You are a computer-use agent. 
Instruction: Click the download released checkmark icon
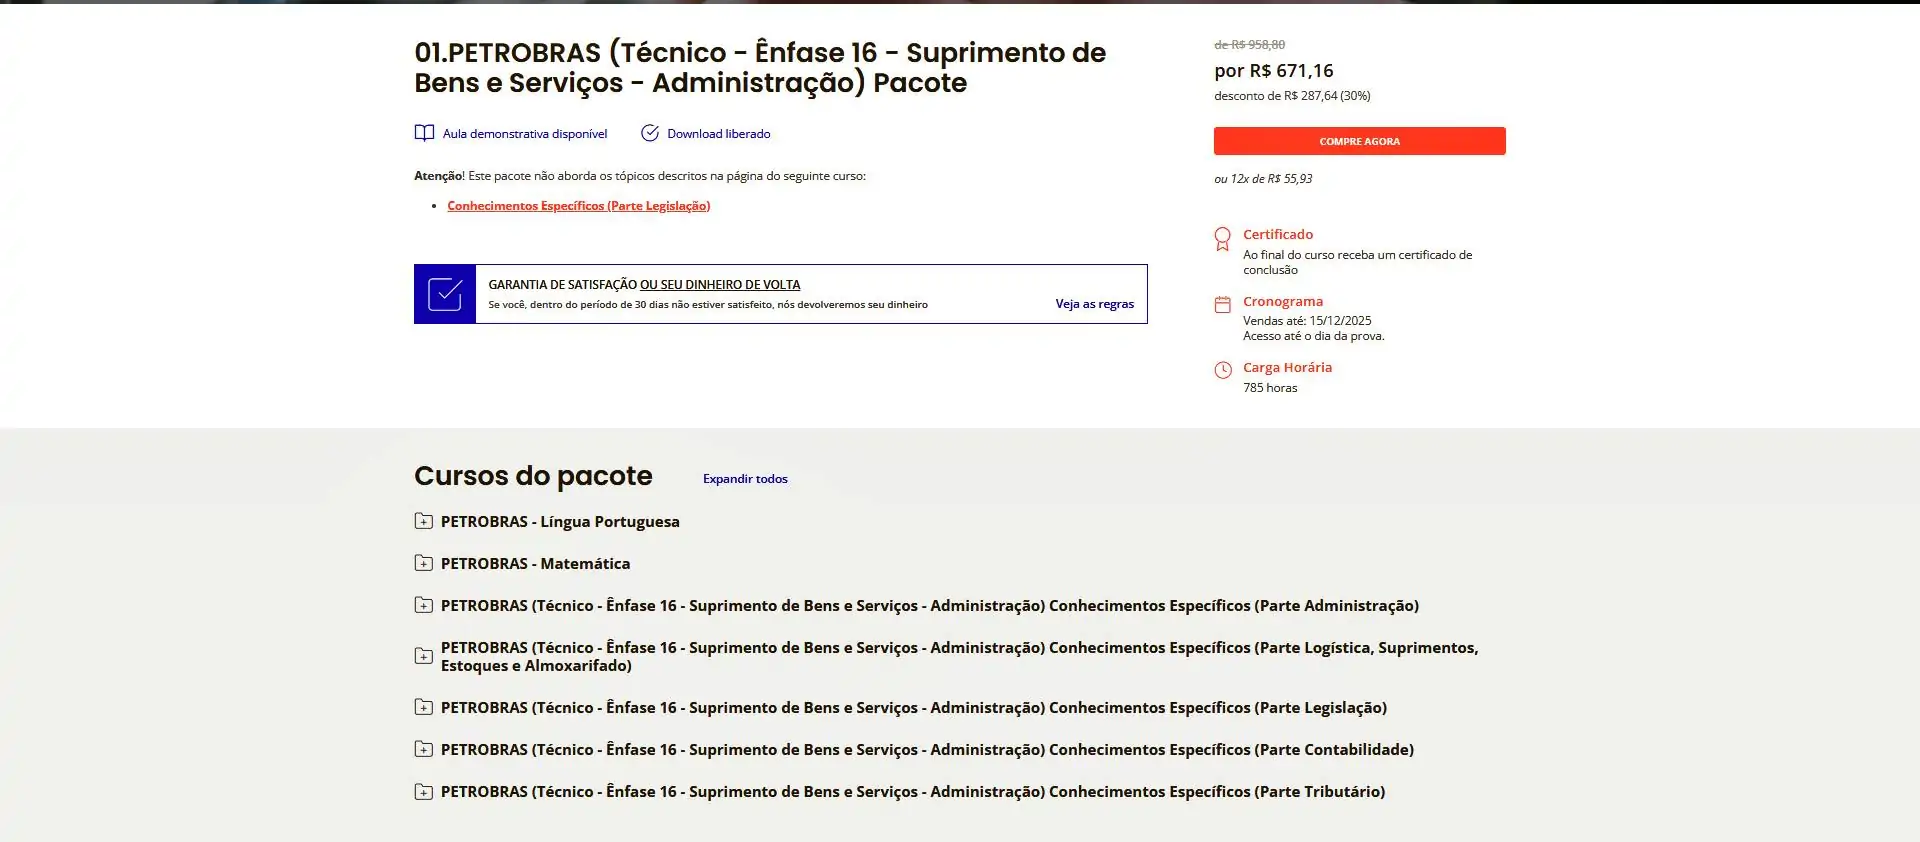point(650,133)
